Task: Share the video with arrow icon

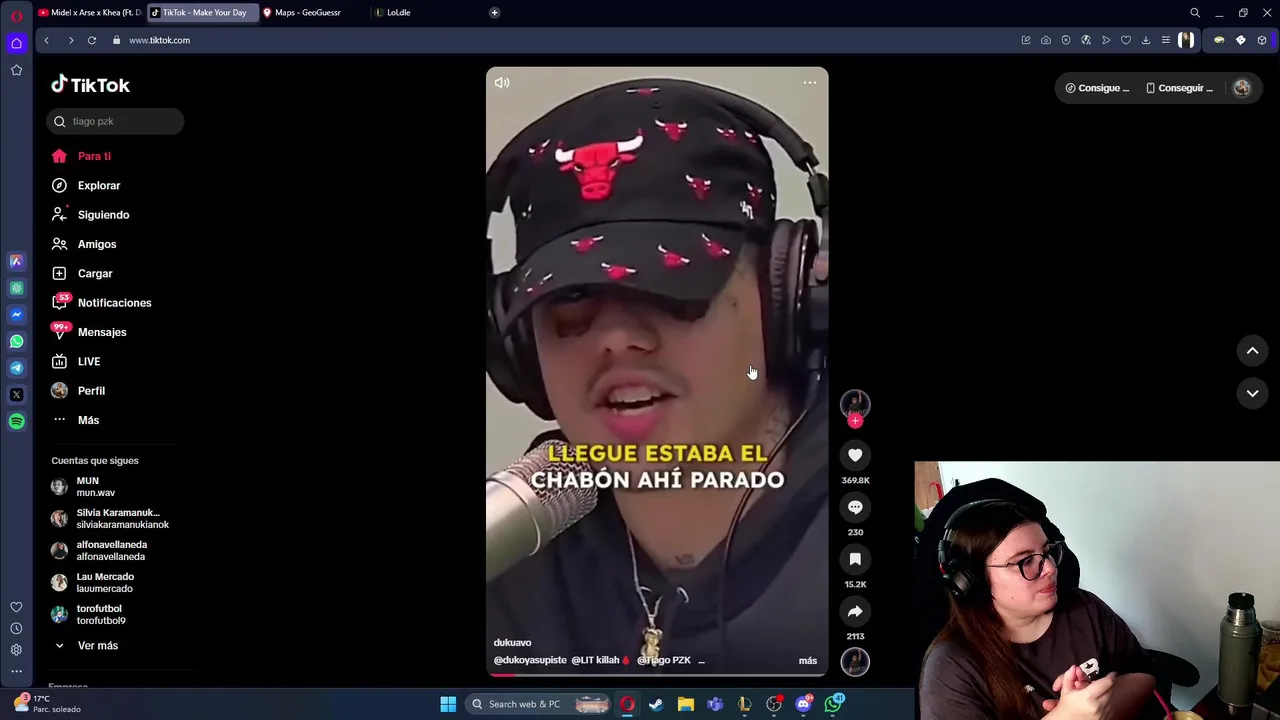Action: 855,611
